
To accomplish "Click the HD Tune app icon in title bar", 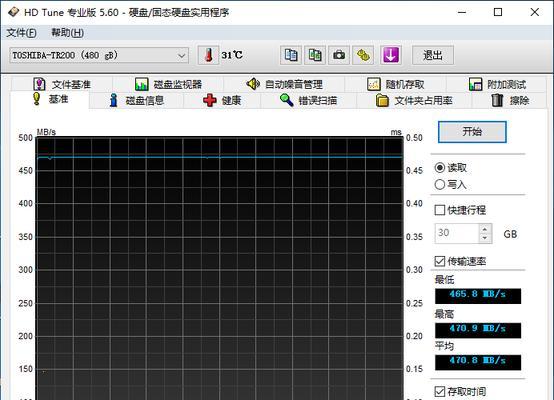I will pyautogui.click(x=13, y=12).
